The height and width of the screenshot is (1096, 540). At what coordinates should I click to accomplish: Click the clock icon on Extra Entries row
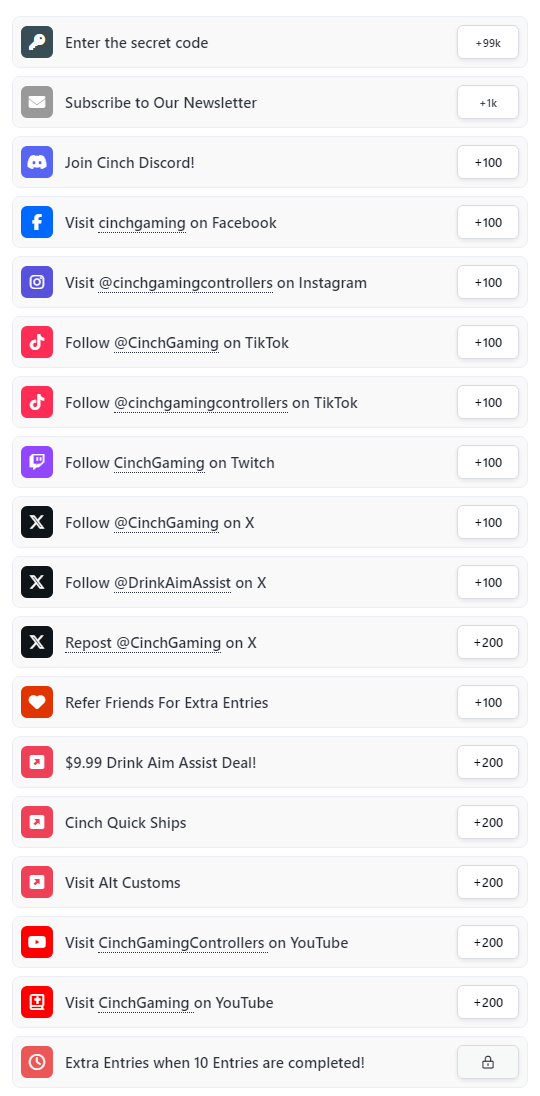[37, 1062]
